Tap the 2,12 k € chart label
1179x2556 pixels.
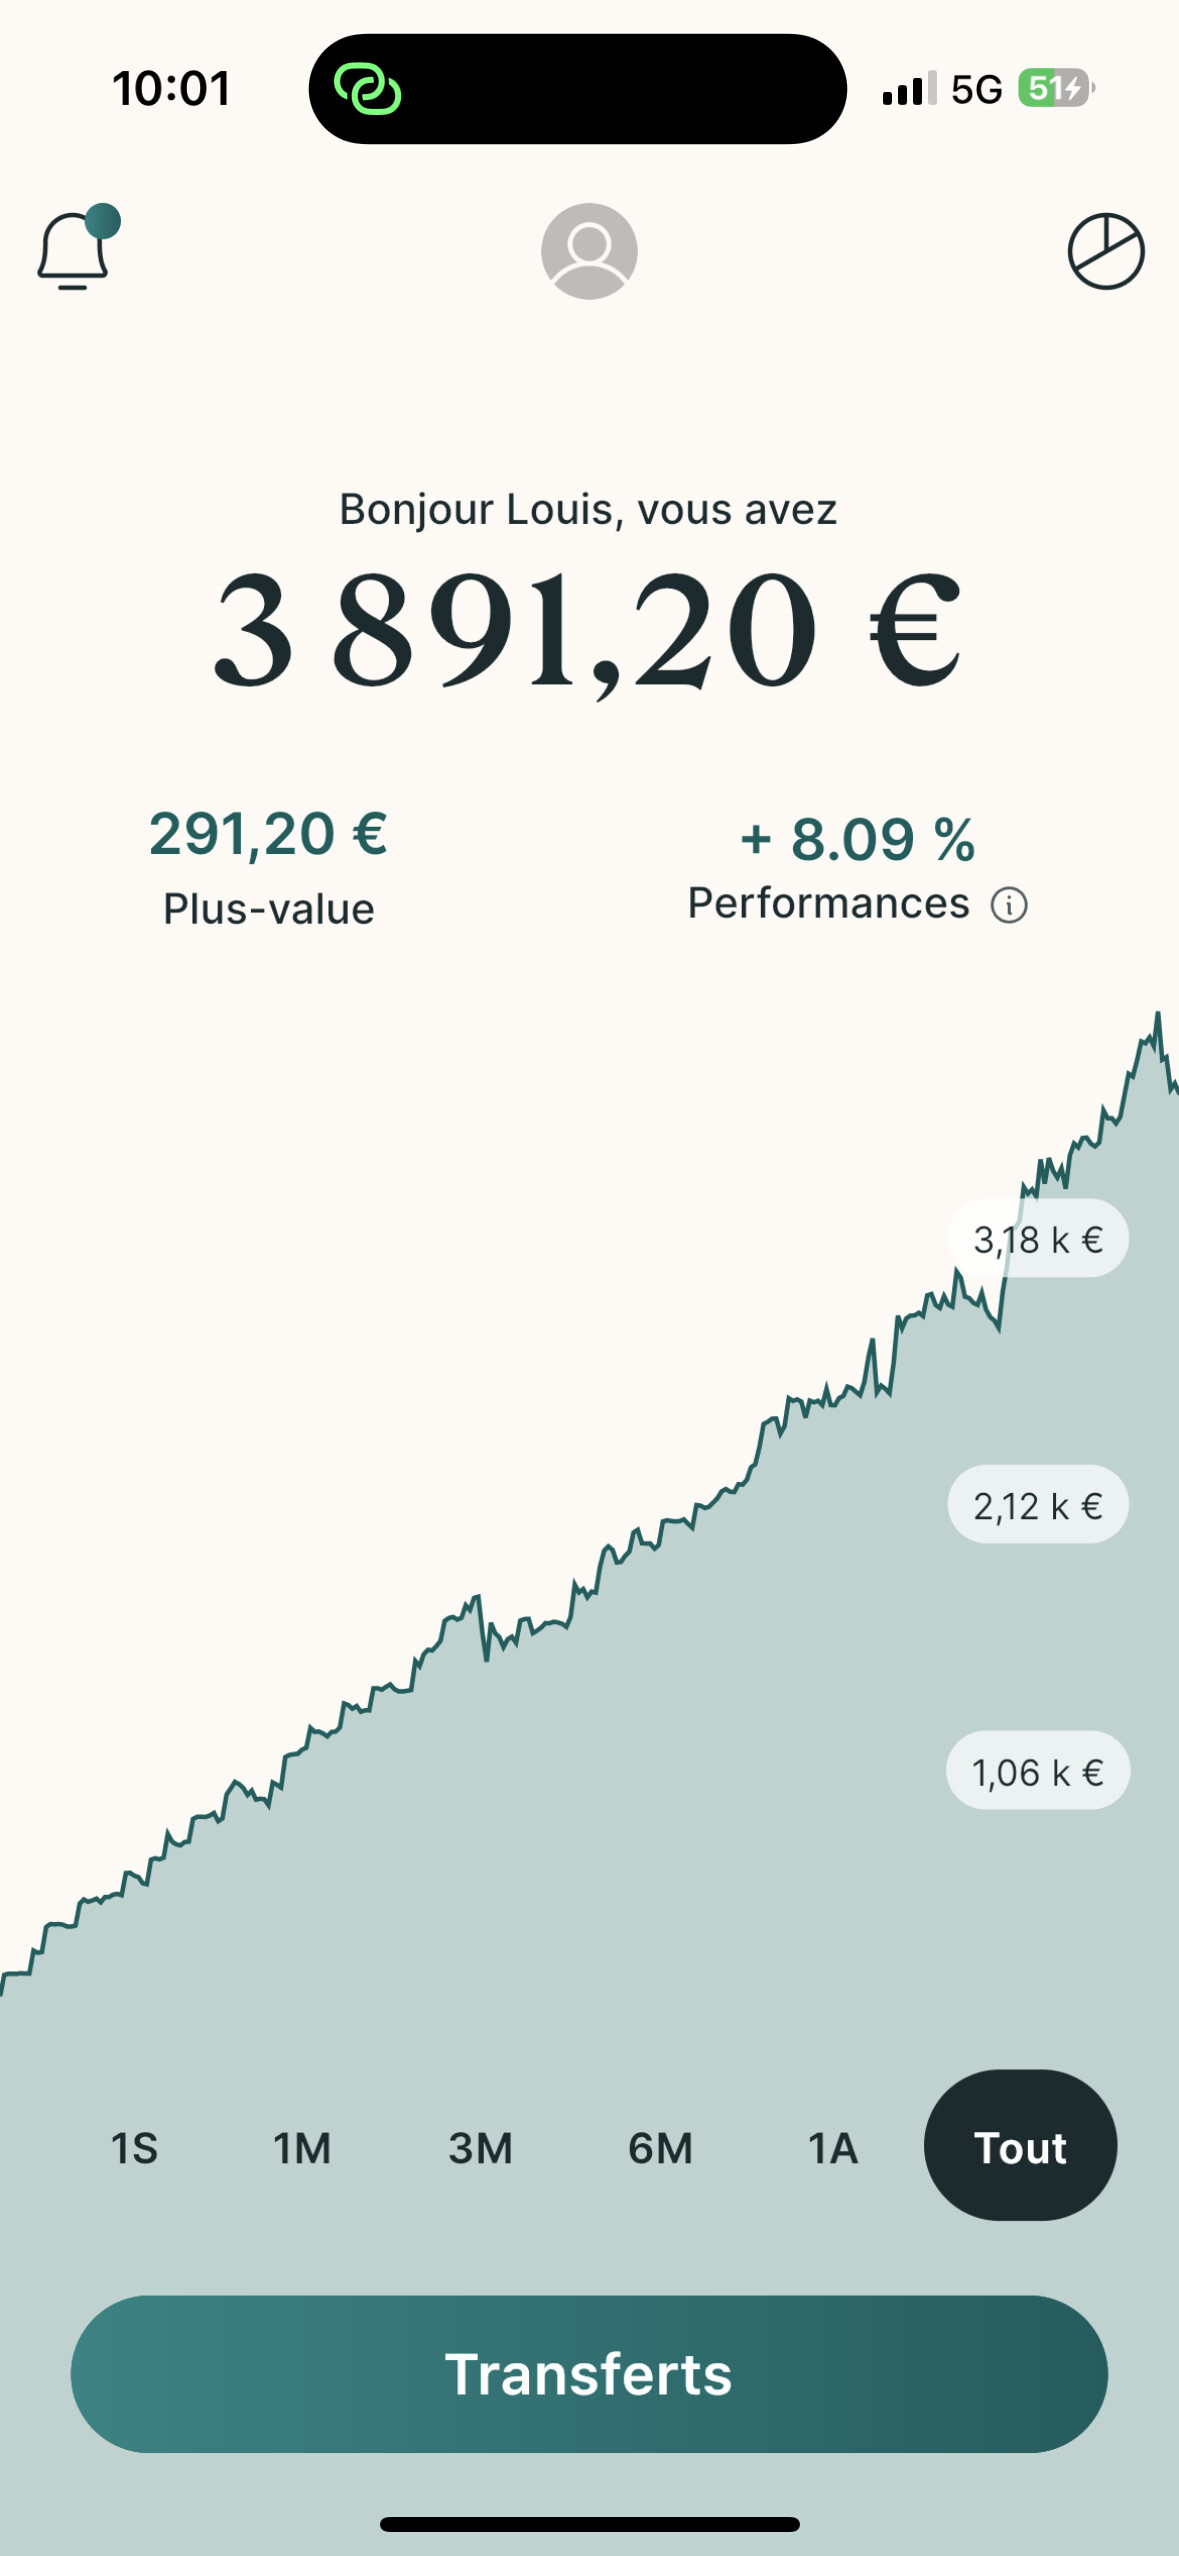click(1038, 1505)
